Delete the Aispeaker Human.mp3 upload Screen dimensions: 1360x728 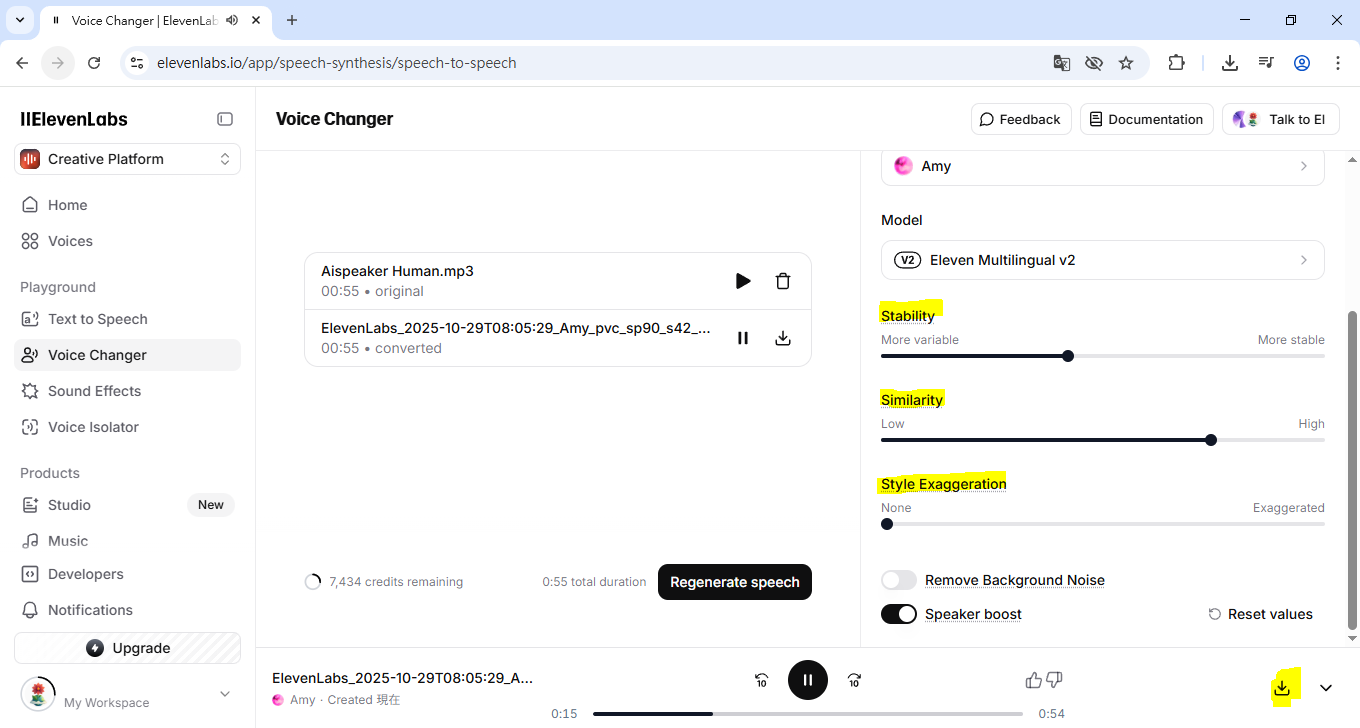tap(783, 281)
